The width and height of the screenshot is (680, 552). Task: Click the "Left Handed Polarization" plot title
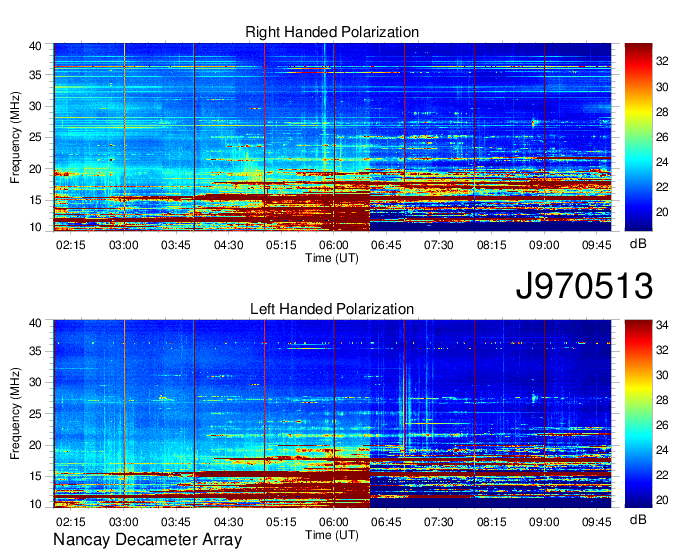(332, 309)
